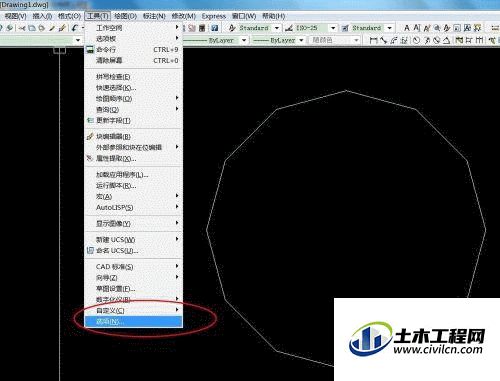
Task: Click the Copy toolbar icon
Action: click(x=32, y=28)
